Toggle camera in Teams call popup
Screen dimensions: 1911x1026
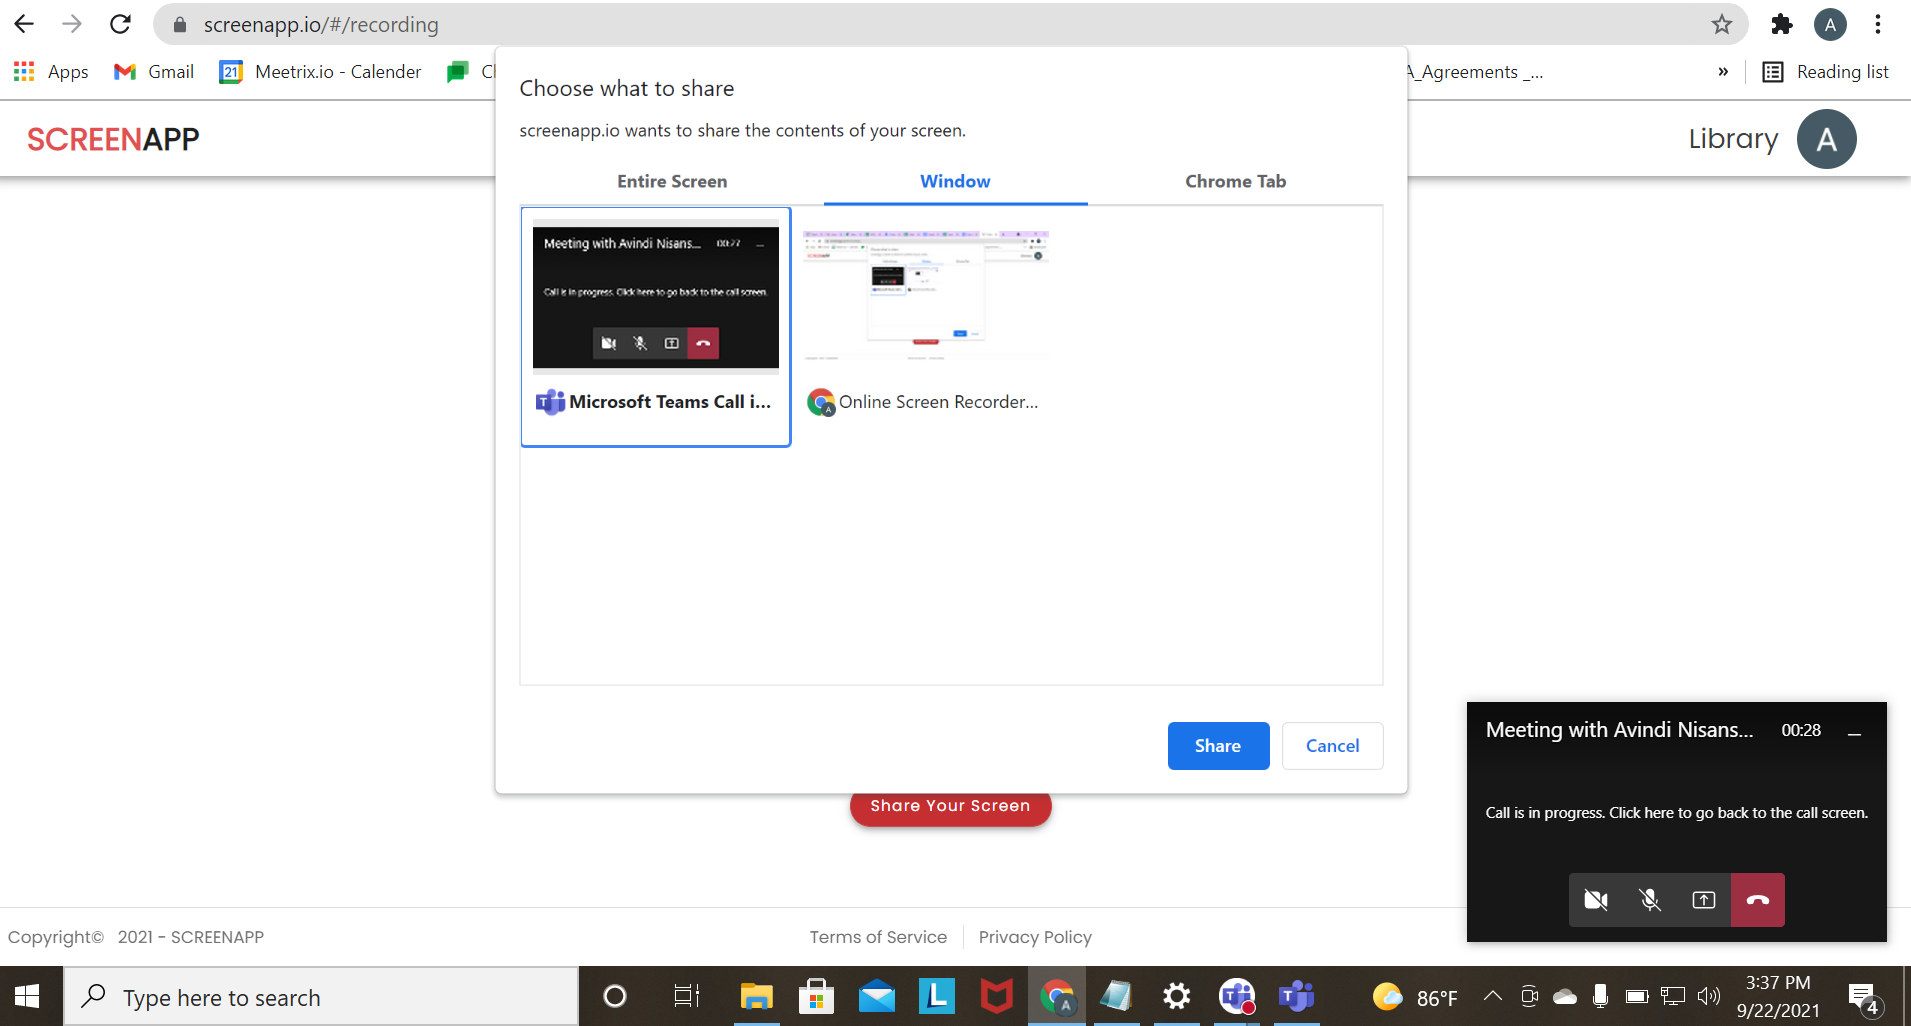tap(1596, 900)
